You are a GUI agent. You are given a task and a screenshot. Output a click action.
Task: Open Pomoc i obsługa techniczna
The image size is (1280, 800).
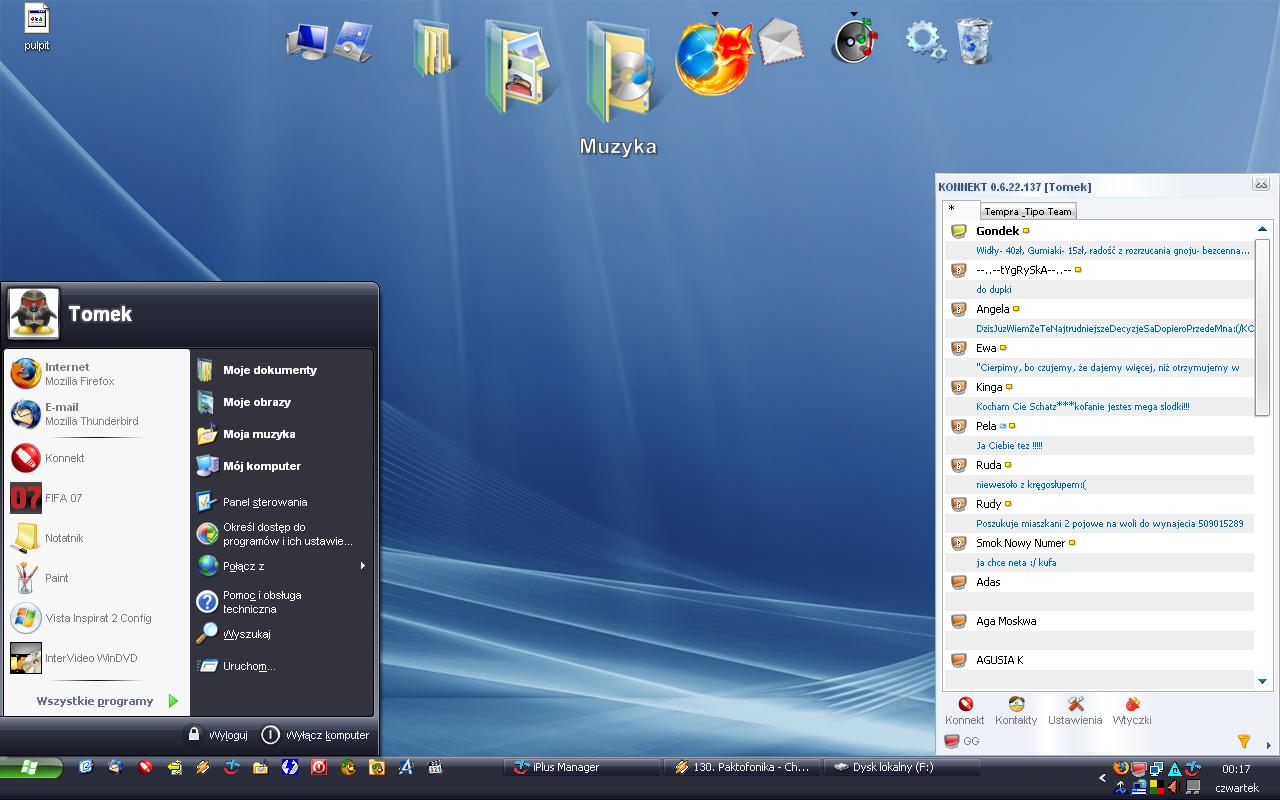pos(280,602)
